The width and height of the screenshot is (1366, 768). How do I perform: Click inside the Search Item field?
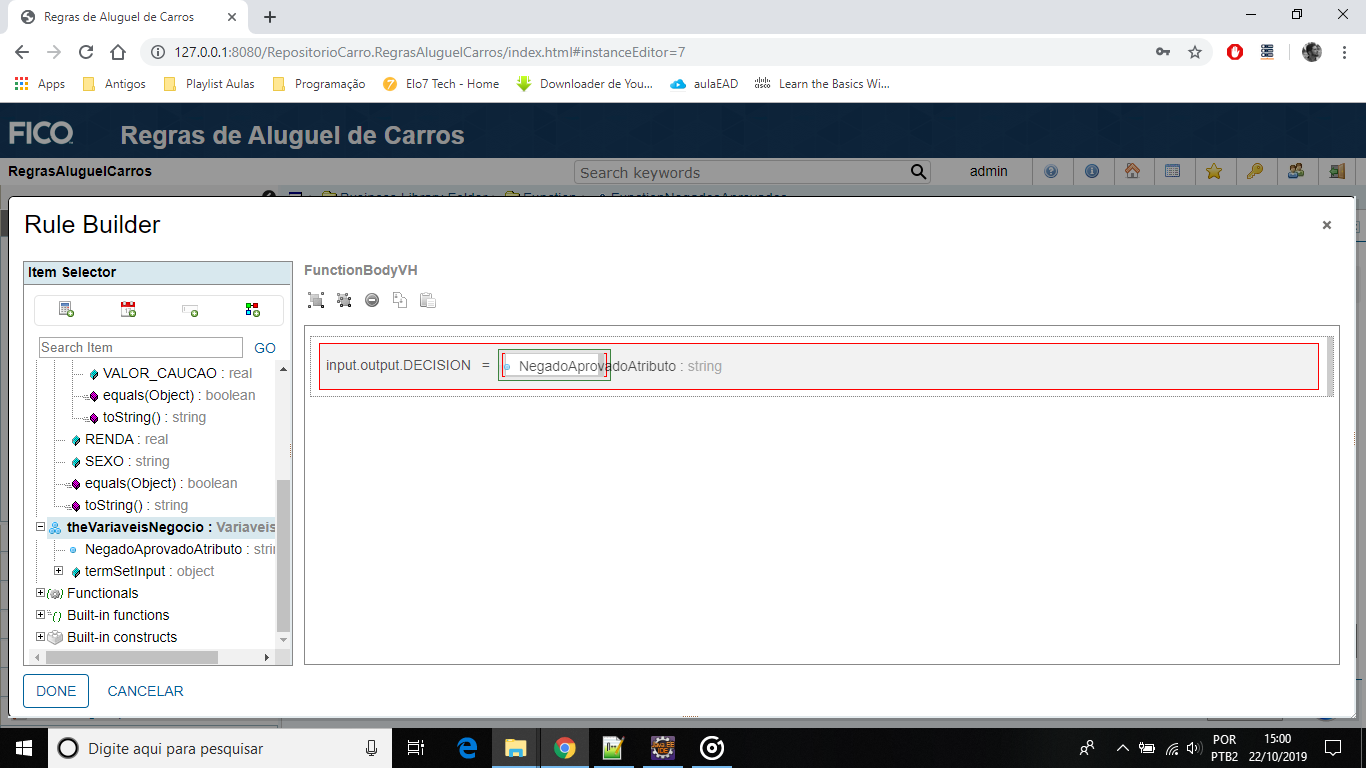point(140,347)
